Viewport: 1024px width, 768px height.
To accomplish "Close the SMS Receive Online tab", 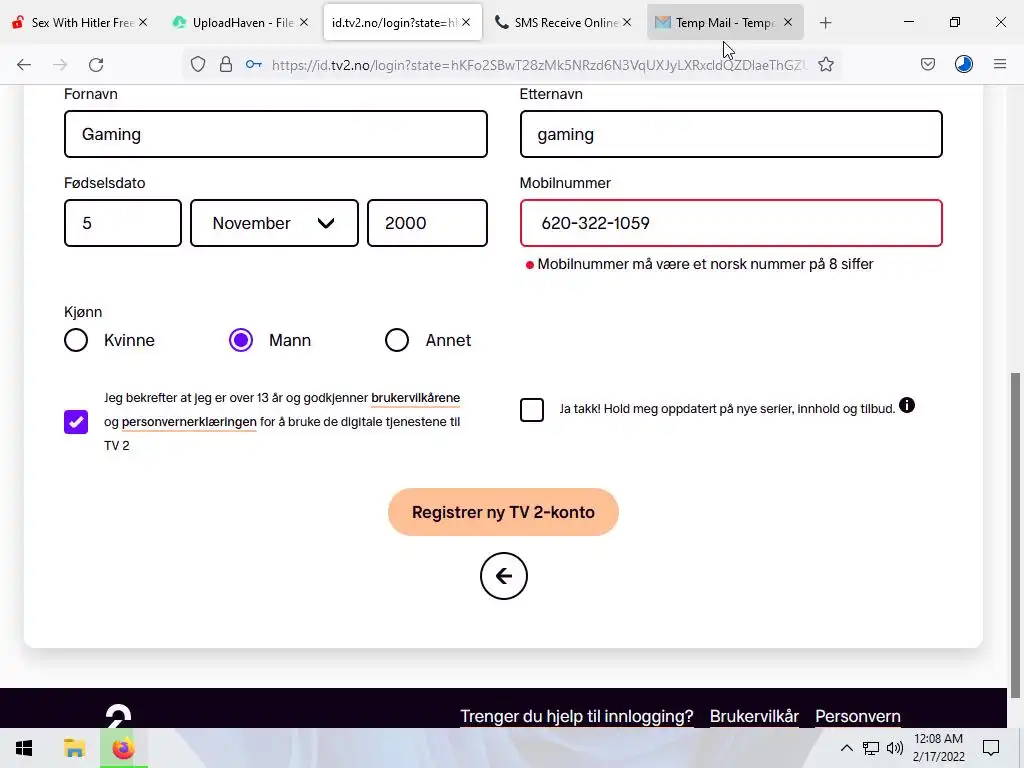I will point(627,22).
